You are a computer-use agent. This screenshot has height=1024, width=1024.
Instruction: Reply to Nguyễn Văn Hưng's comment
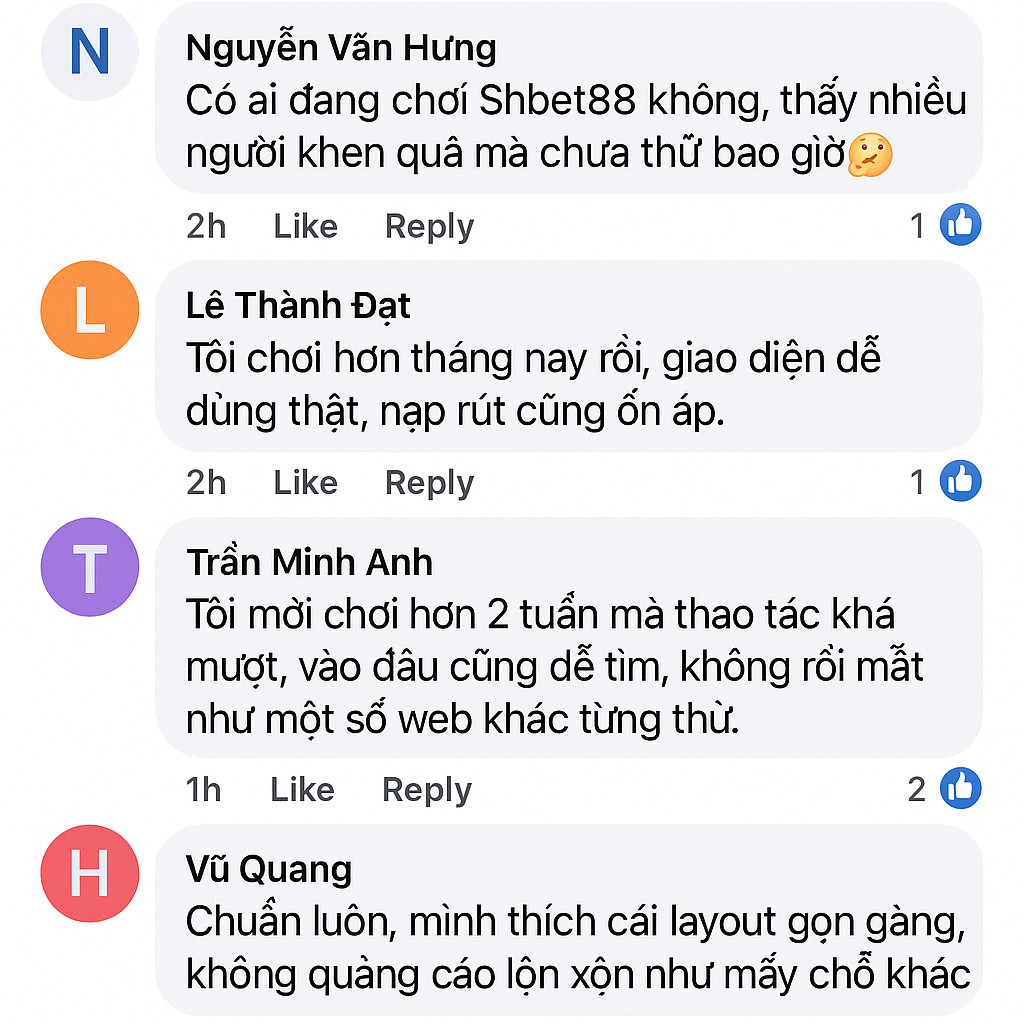click(428, 225)
